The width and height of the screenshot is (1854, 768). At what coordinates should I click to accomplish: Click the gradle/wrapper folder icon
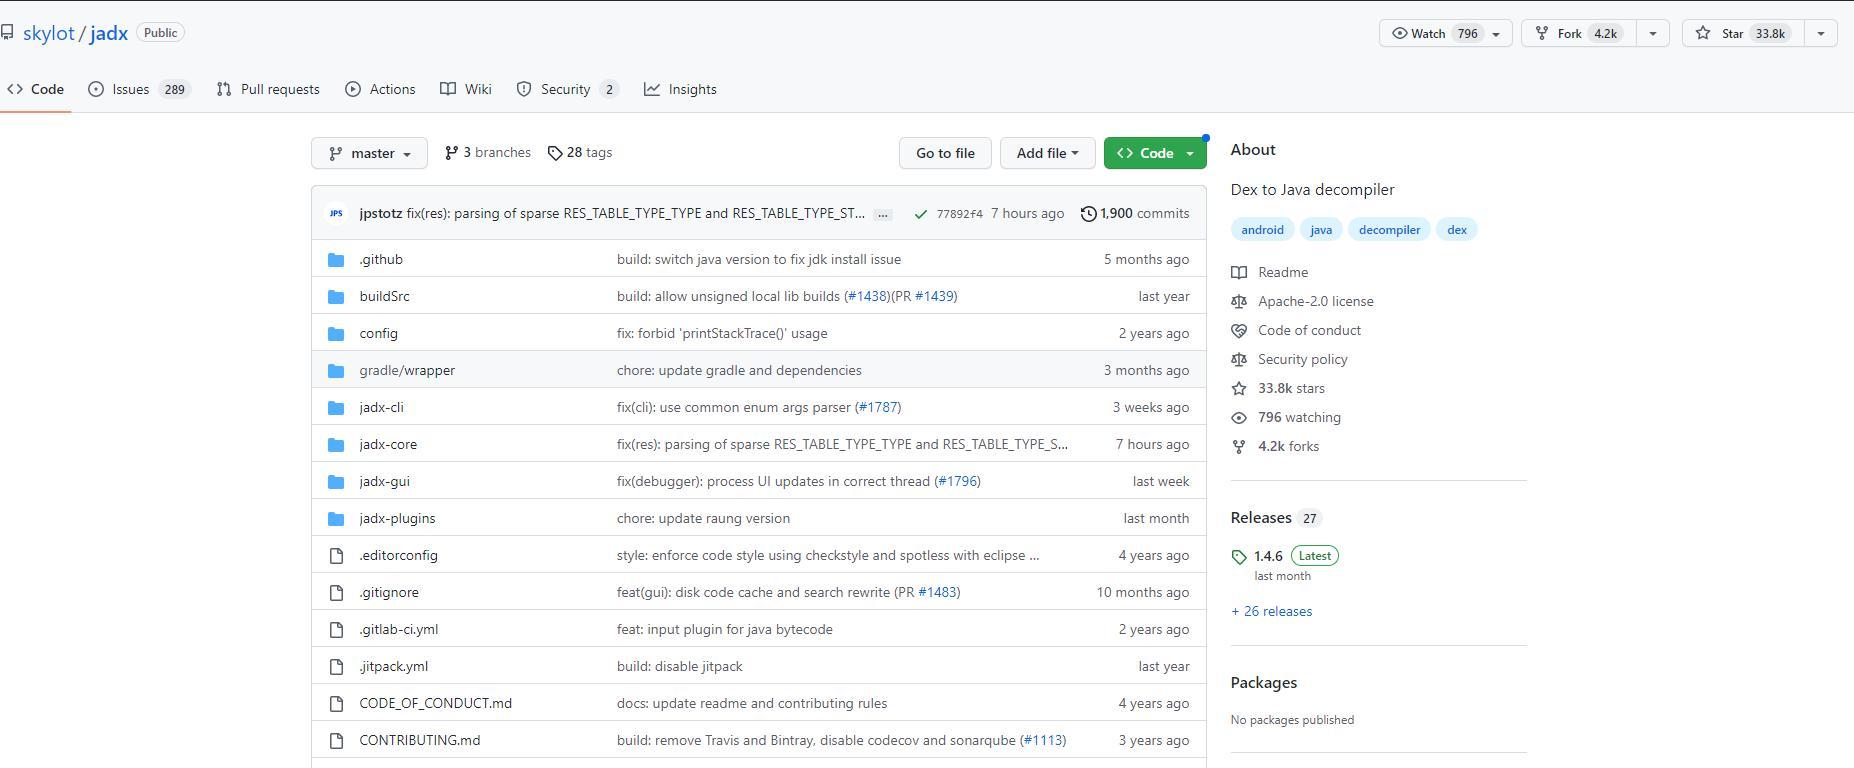[336, 370]
